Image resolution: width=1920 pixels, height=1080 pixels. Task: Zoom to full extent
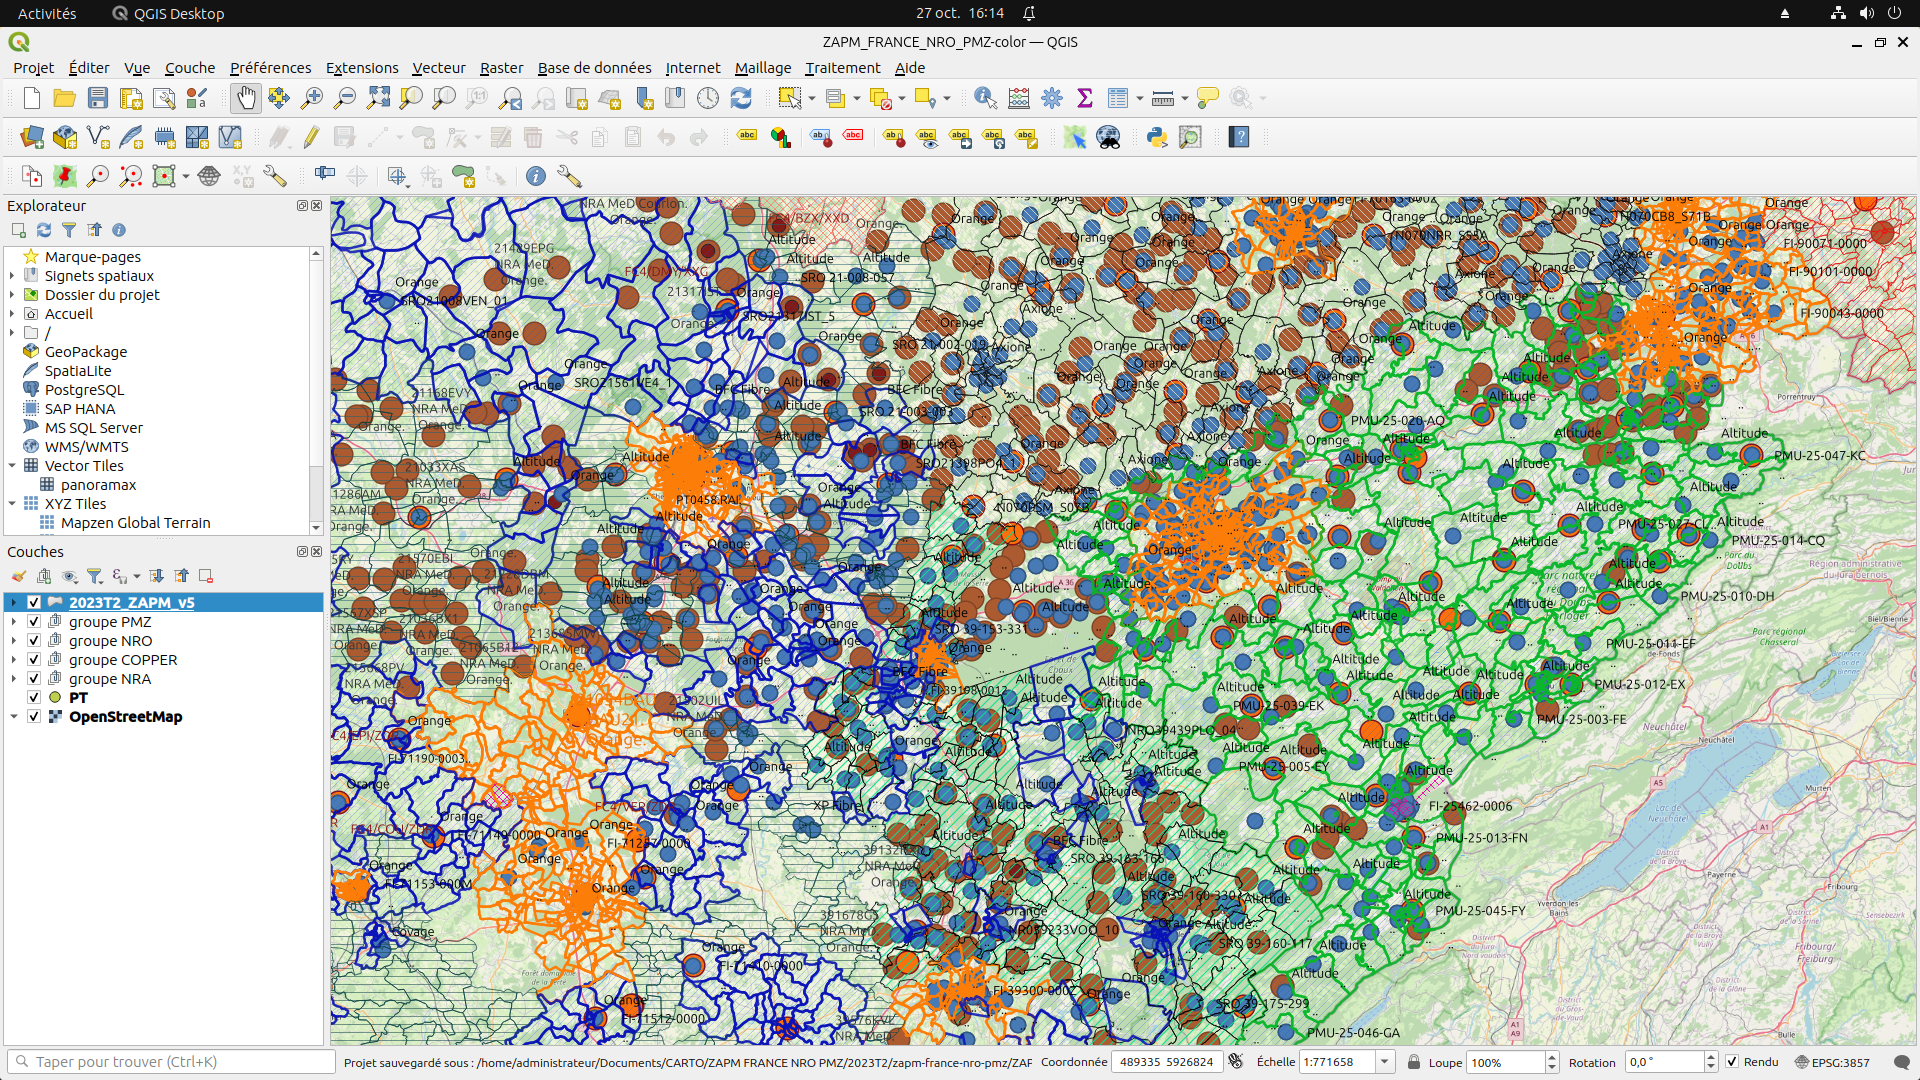click(378, 98)
